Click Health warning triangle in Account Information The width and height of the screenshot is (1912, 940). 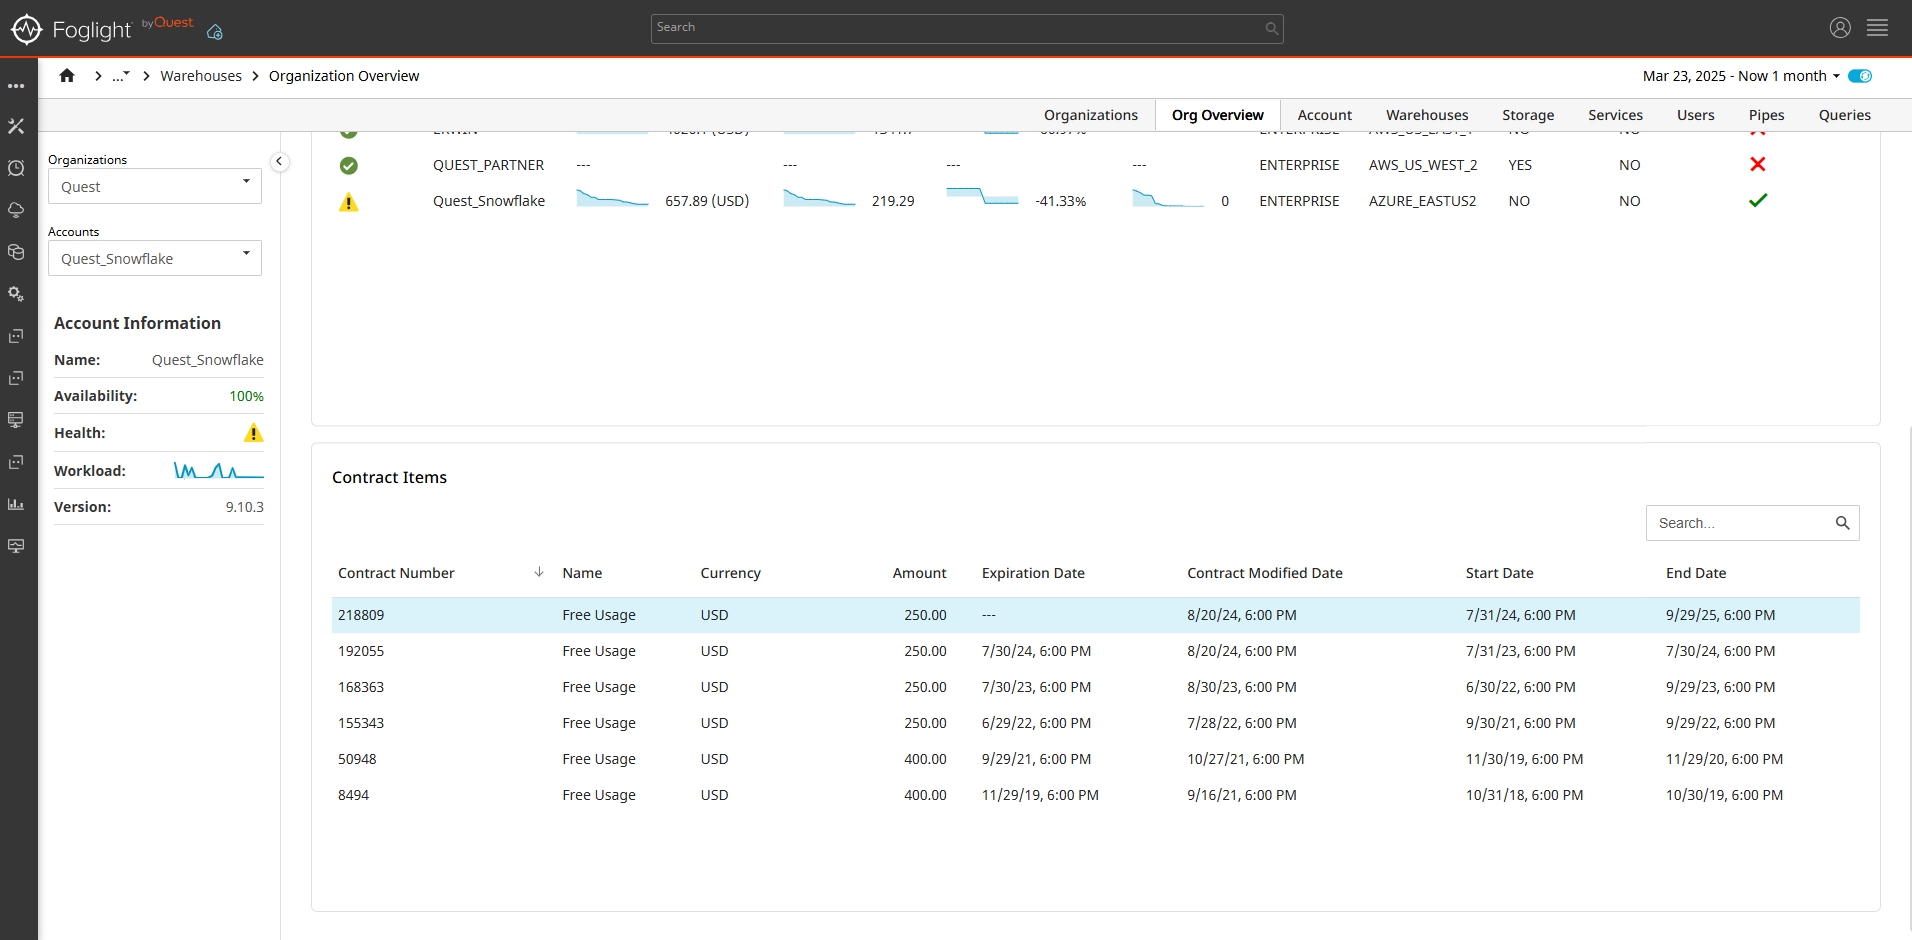point(254,433)
